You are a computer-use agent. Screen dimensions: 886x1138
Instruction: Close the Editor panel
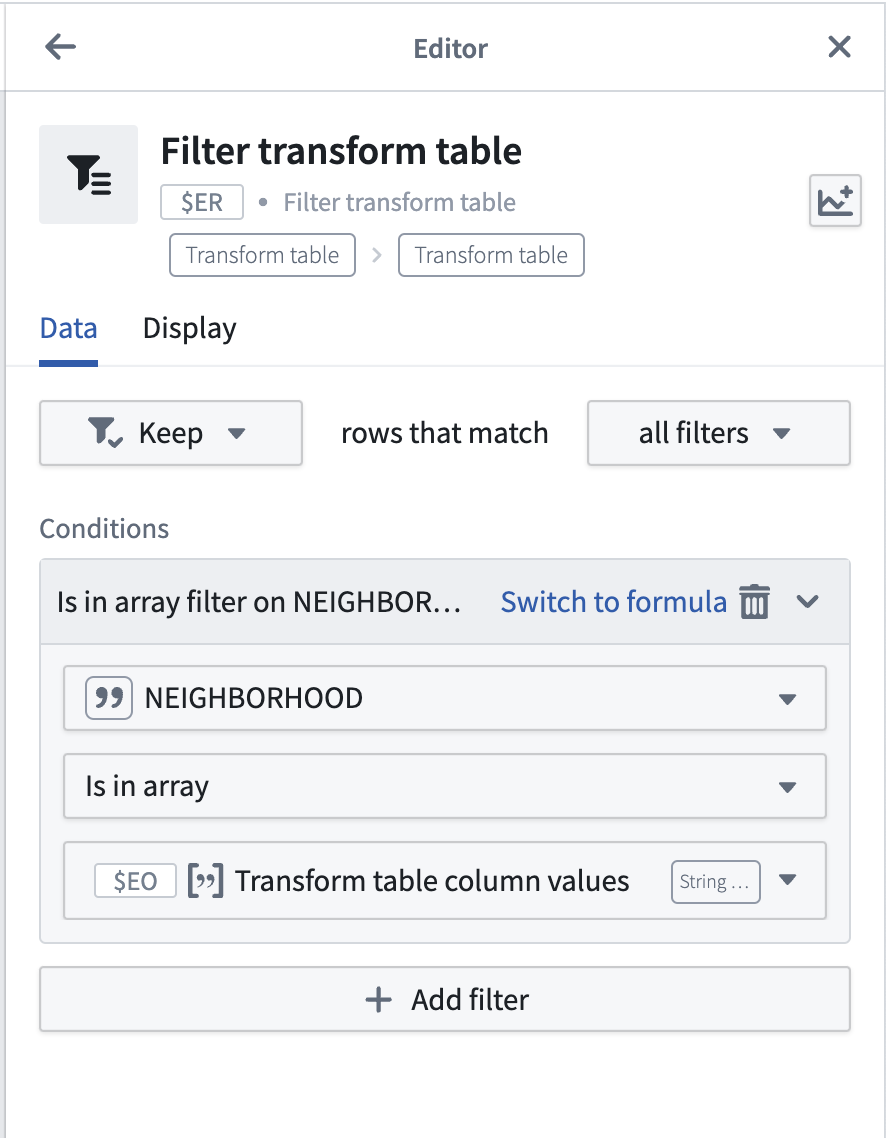[839, 47]
